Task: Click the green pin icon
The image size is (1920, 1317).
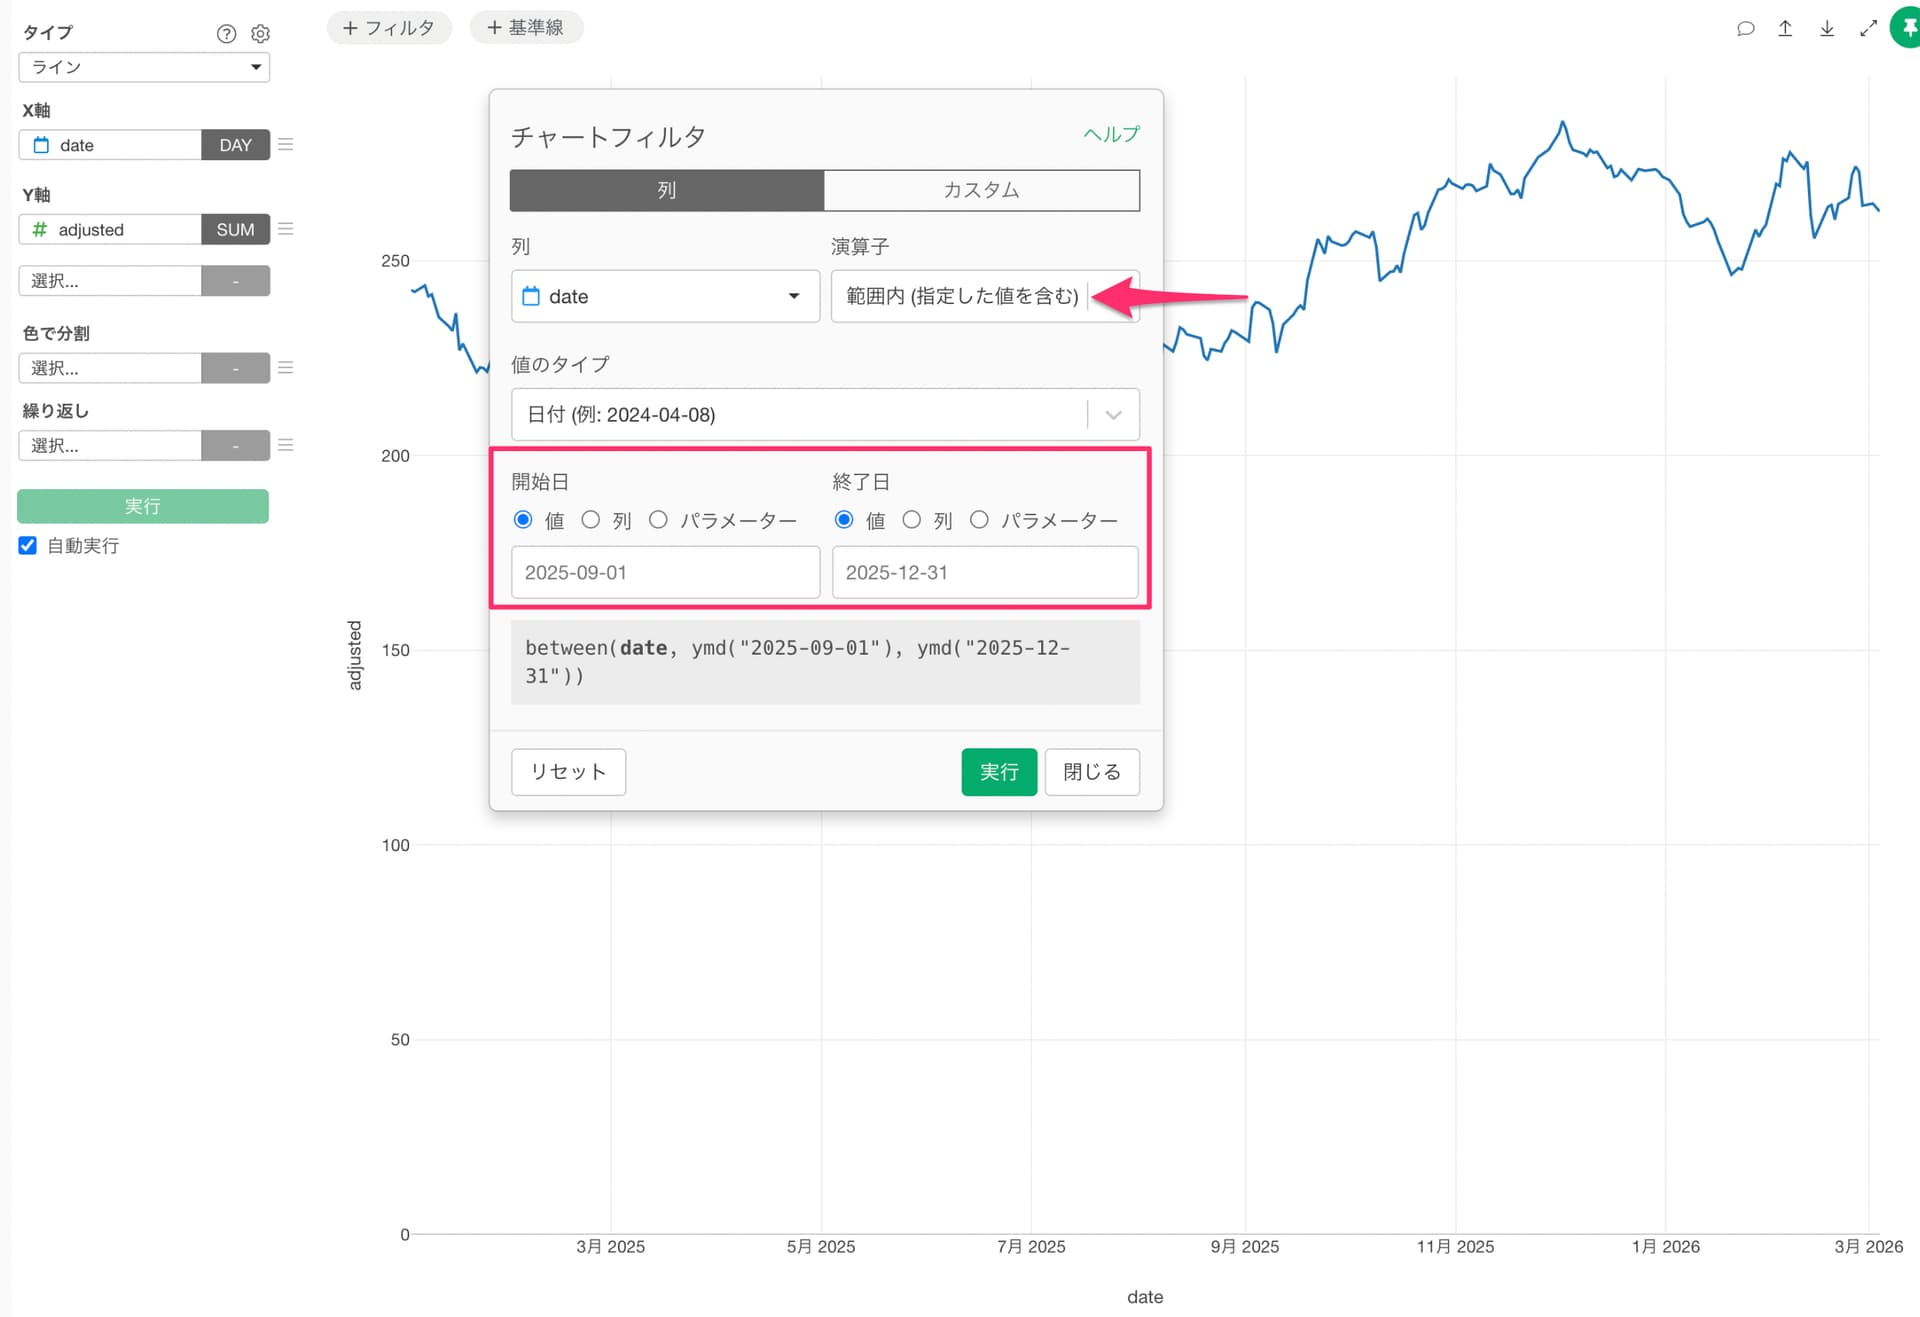Action: coord(1907,28)
